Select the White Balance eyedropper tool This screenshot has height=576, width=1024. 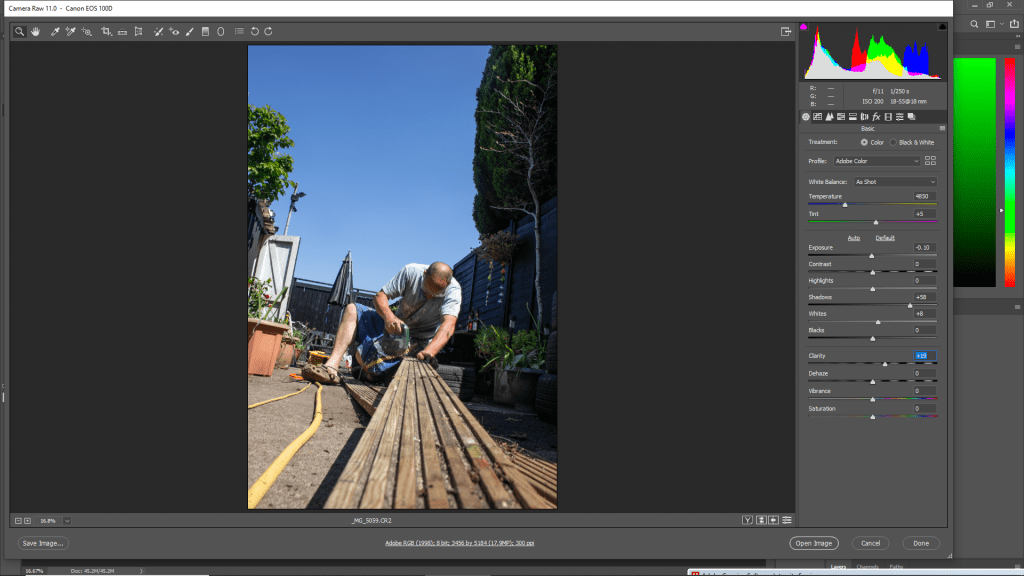tap(55, 32)
